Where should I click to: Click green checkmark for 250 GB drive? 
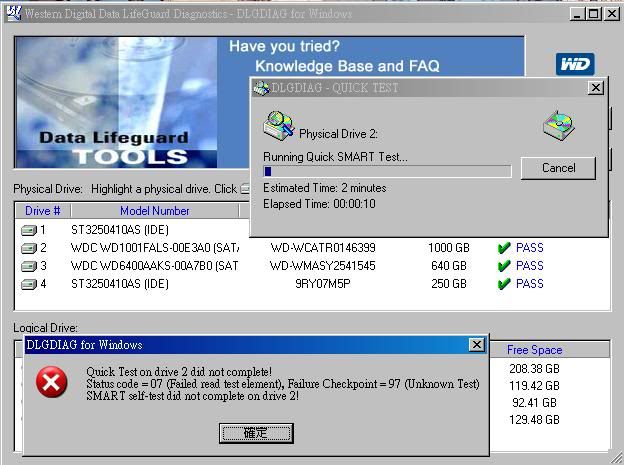[504, 284]
